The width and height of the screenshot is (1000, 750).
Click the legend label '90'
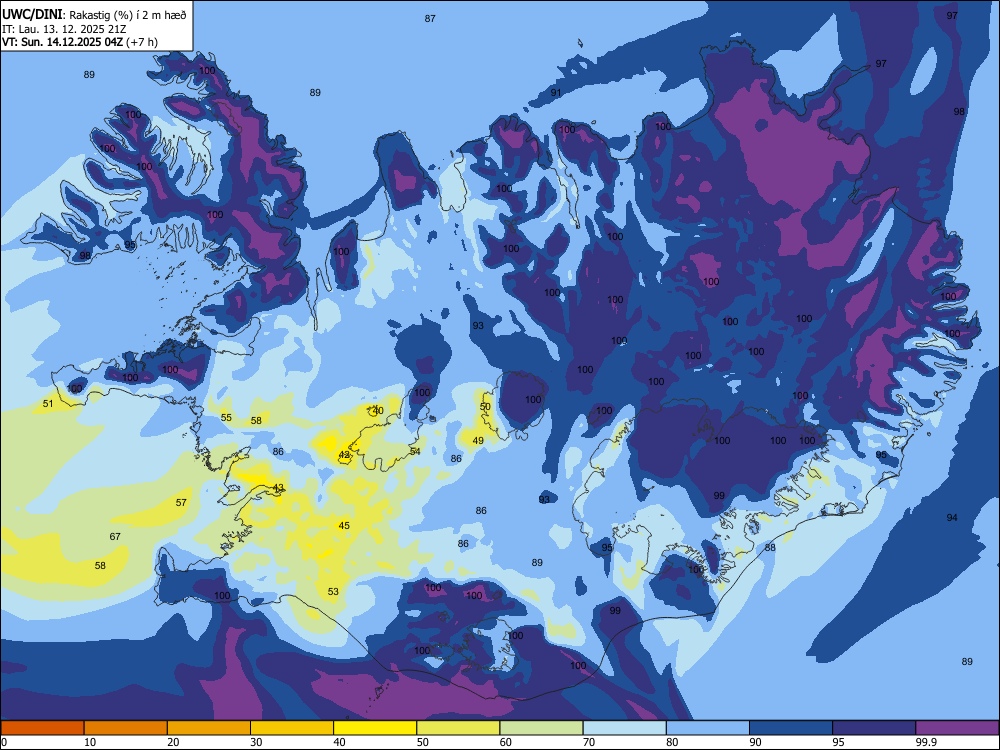[755, 742]
